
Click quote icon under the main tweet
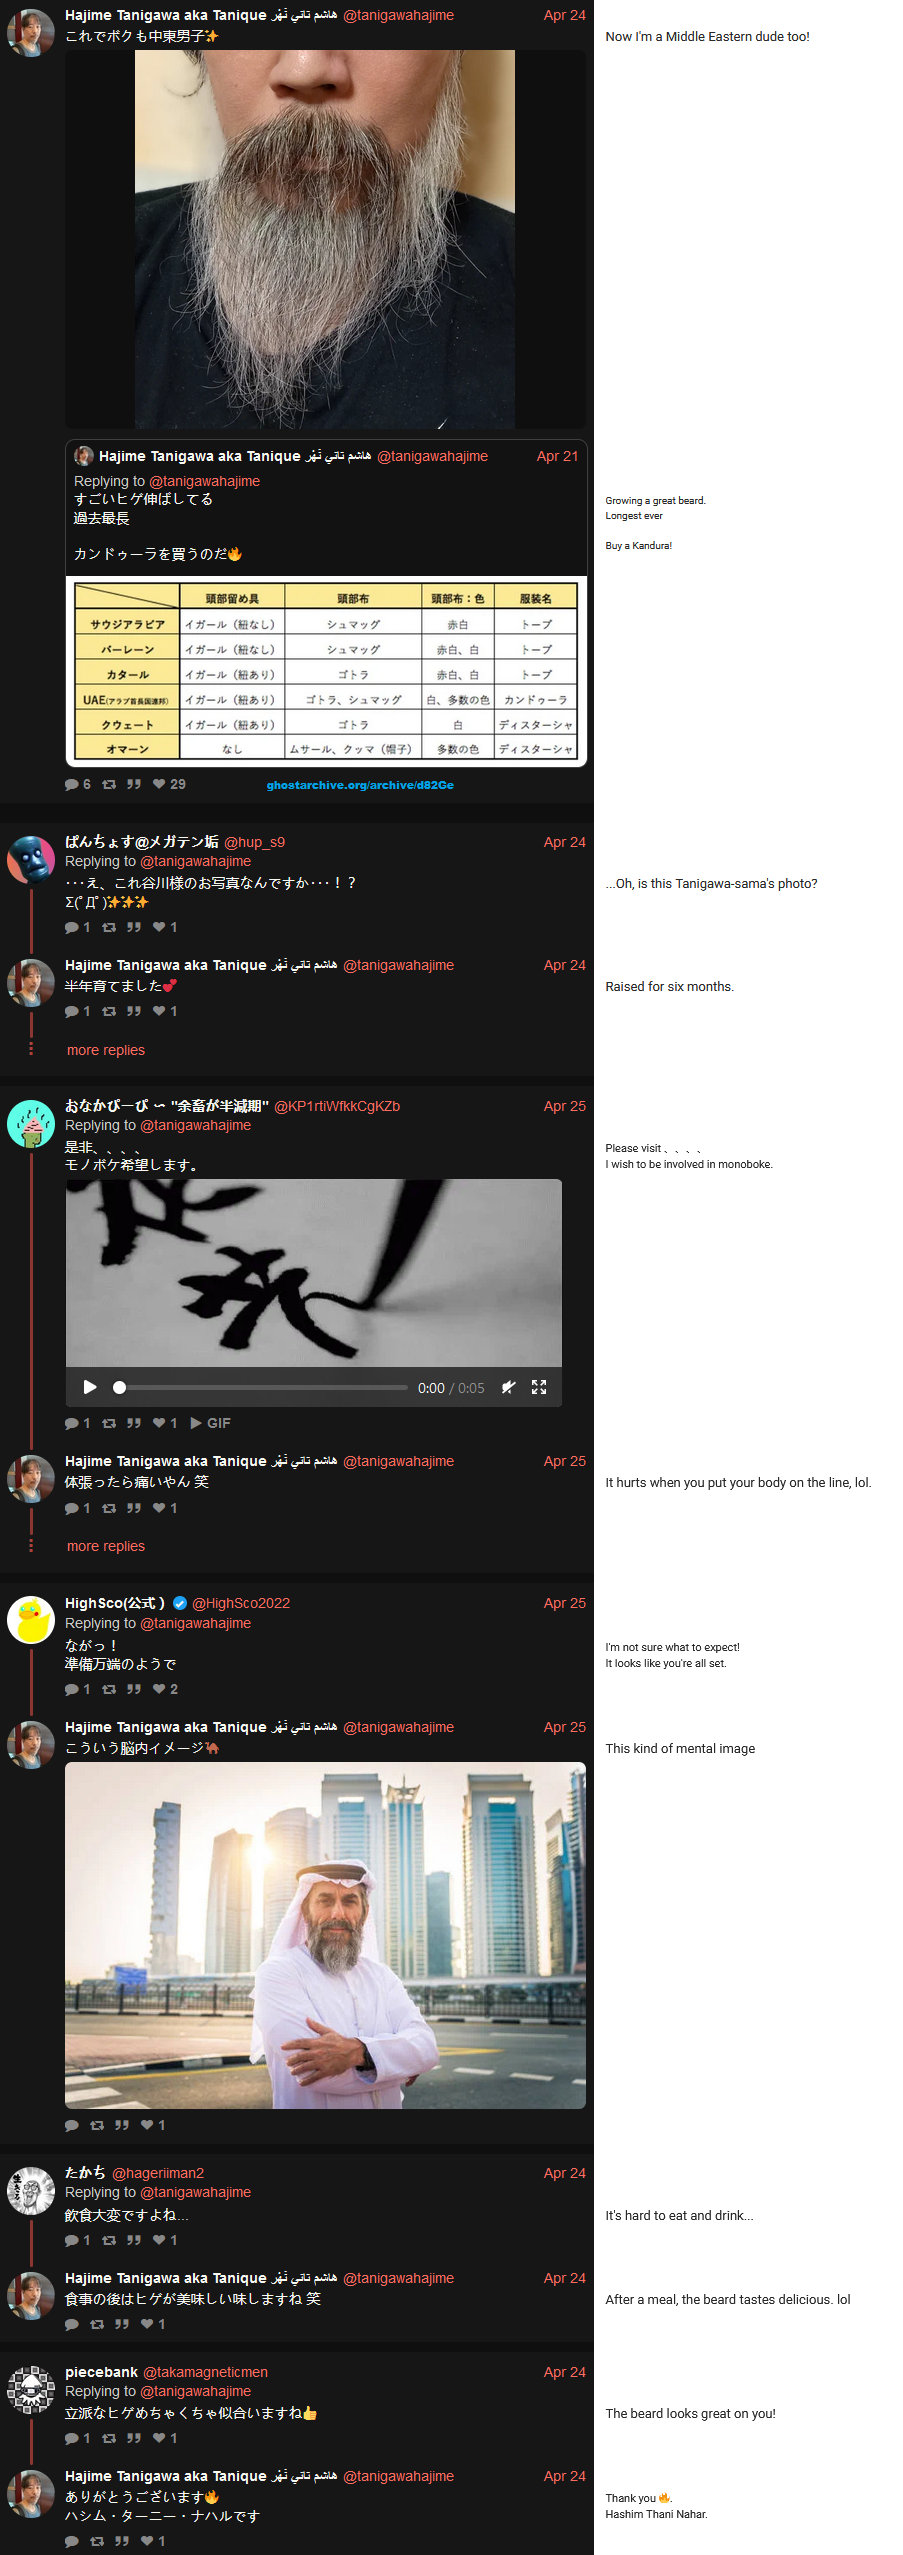pyautogui.click(x=134, y=784)
